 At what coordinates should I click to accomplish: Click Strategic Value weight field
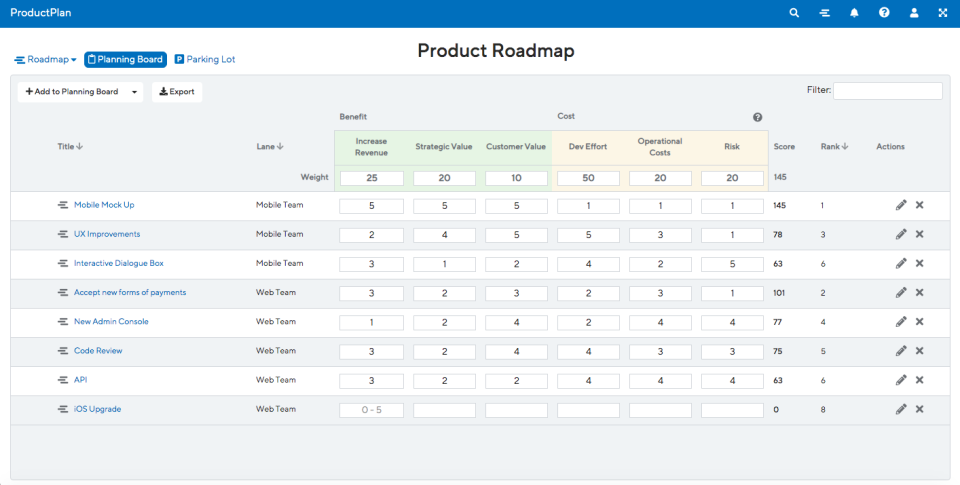(444, 178)
